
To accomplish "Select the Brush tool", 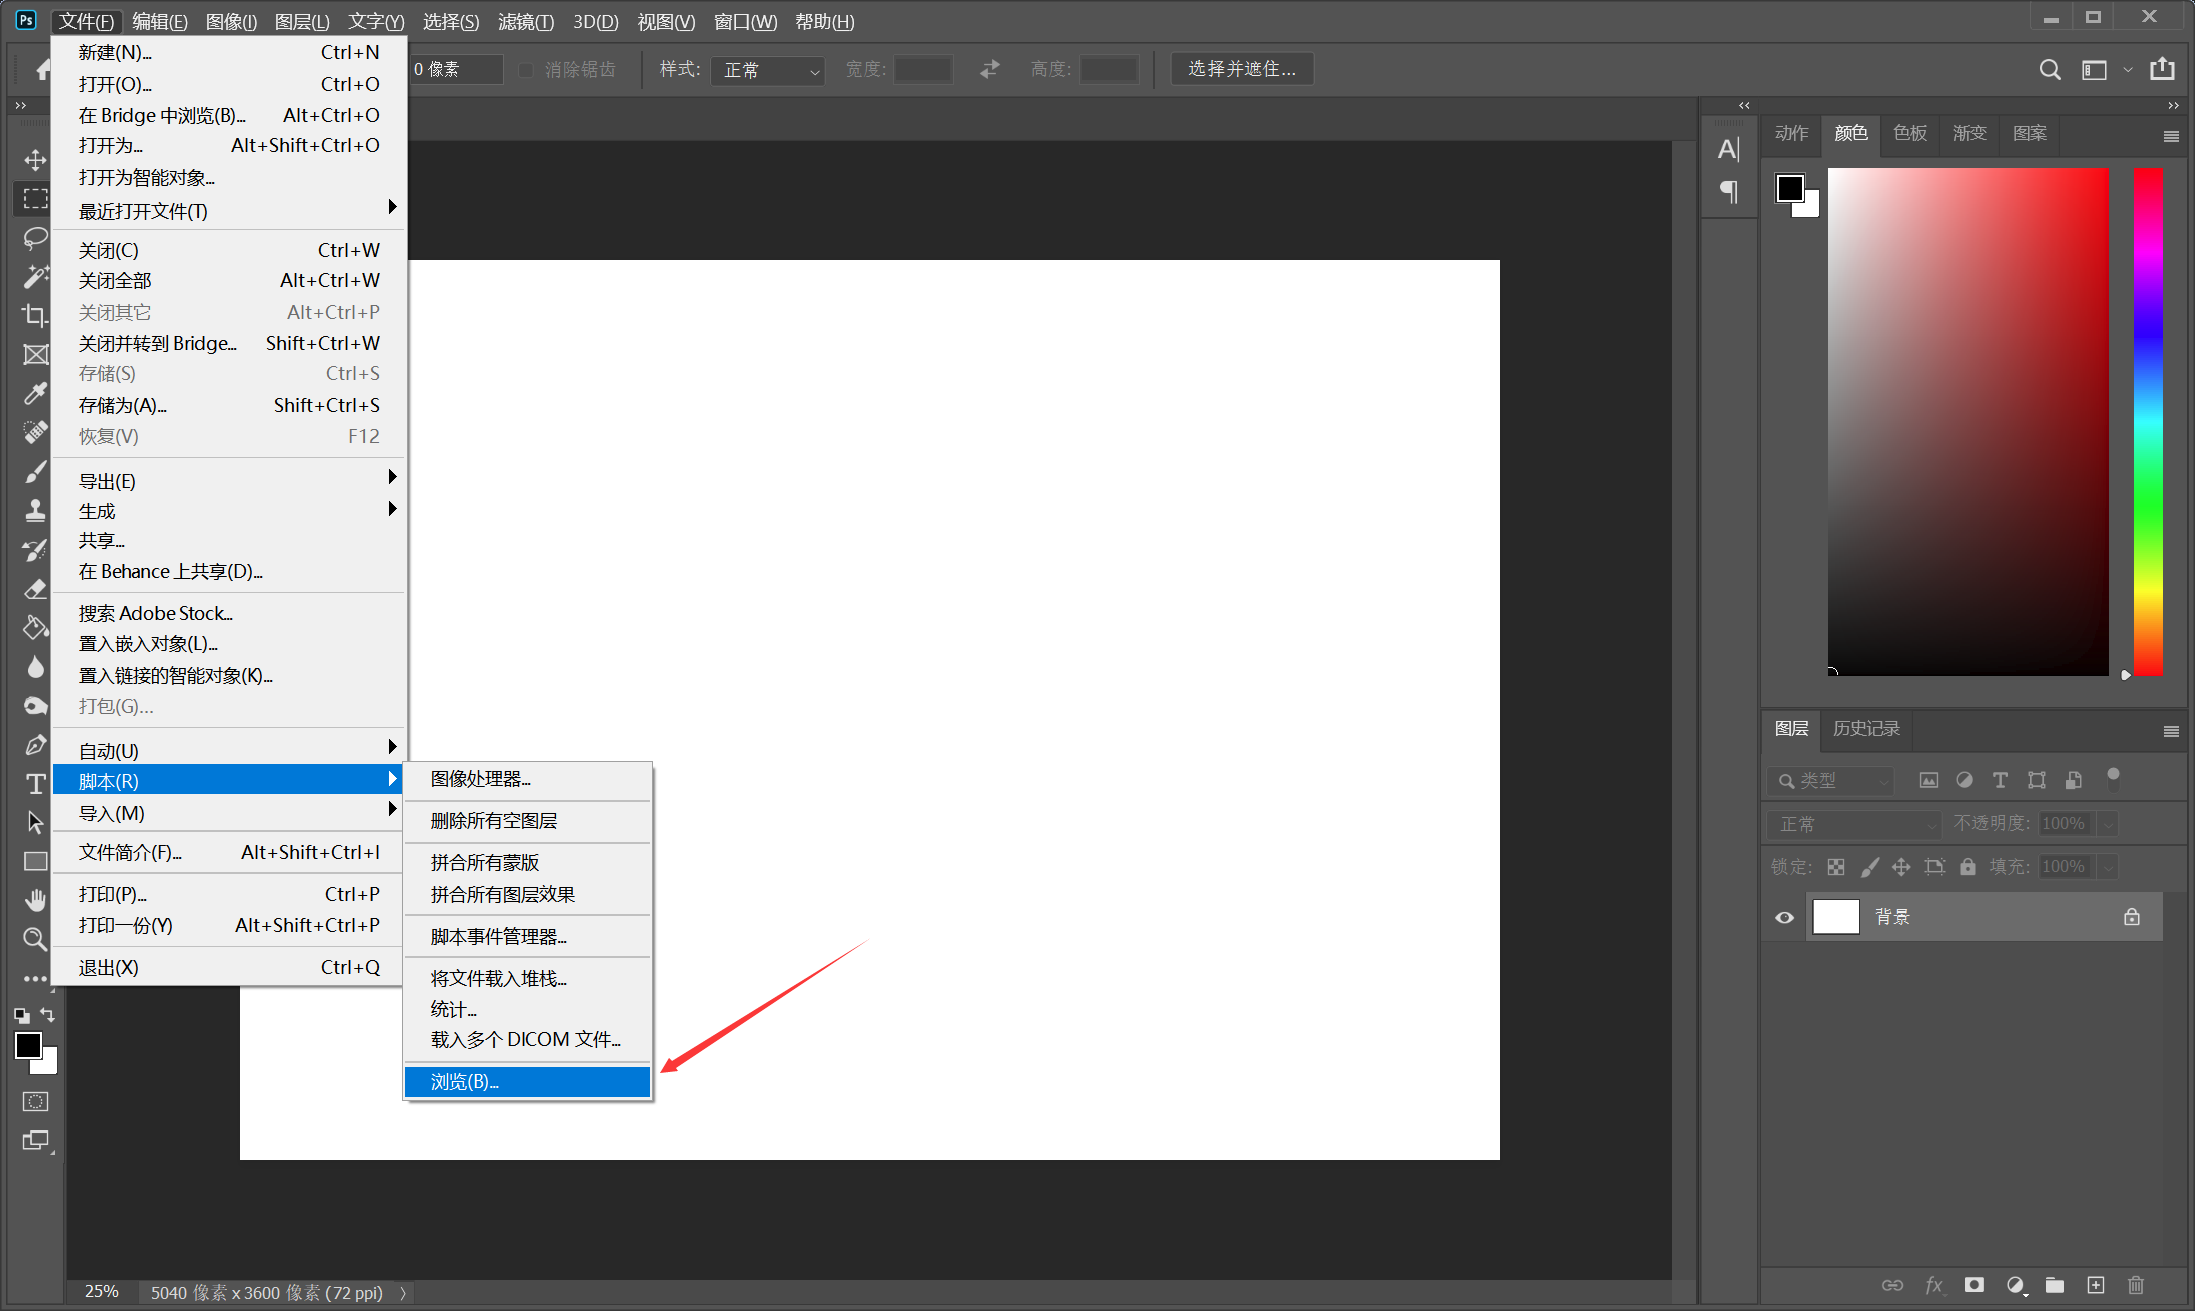I will point(35,471).
